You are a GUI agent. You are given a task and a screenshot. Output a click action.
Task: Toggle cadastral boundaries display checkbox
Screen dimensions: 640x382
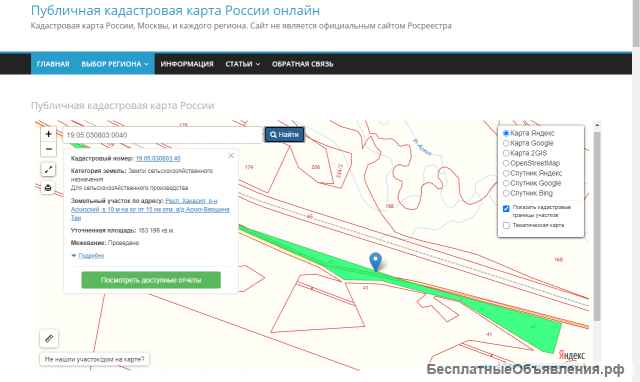pyautogui.click(x=507, y=209)
